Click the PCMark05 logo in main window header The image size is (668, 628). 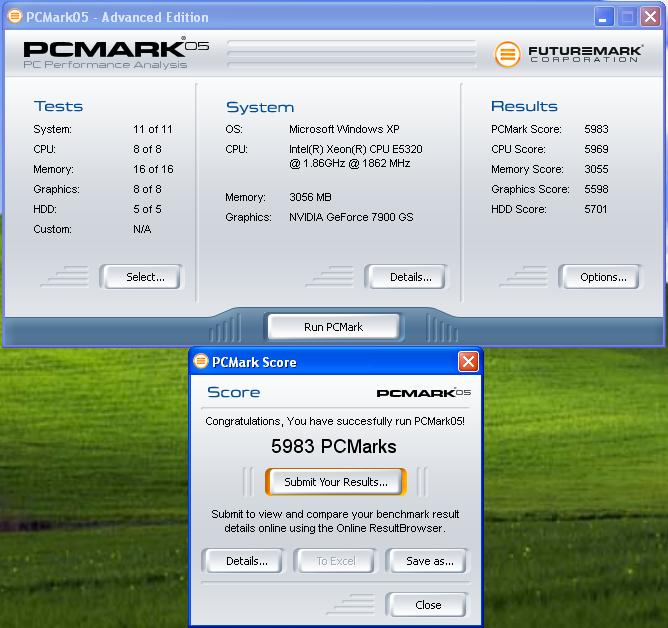tap(116, 53)
